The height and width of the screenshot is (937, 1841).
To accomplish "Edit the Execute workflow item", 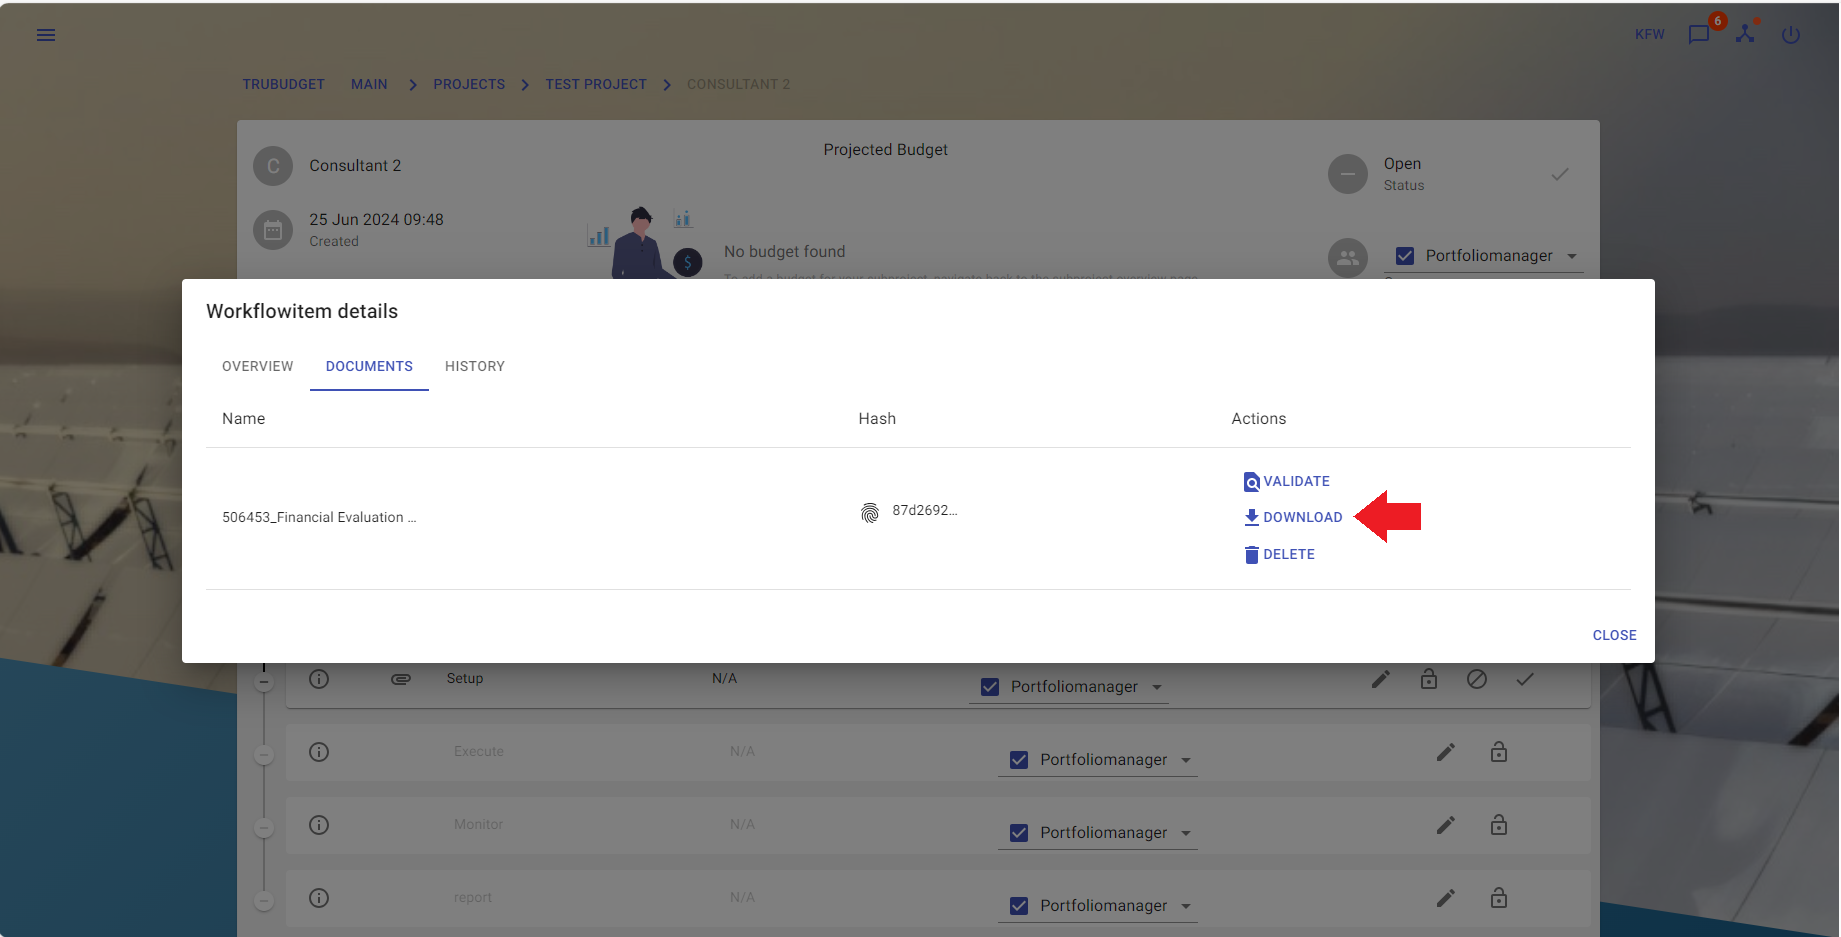I will (x=1446, y=752).
